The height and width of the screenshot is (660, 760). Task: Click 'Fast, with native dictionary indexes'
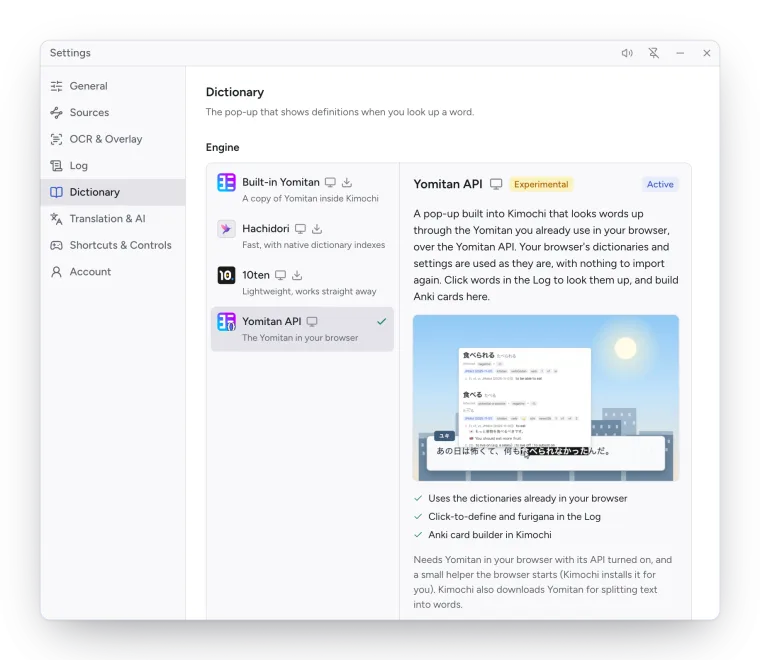coord(314,245)
